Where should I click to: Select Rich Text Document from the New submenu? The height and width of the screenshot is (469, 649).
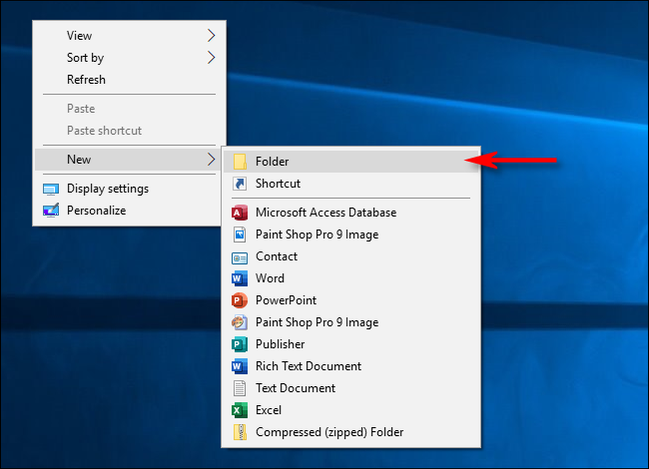tap(308, 366)
